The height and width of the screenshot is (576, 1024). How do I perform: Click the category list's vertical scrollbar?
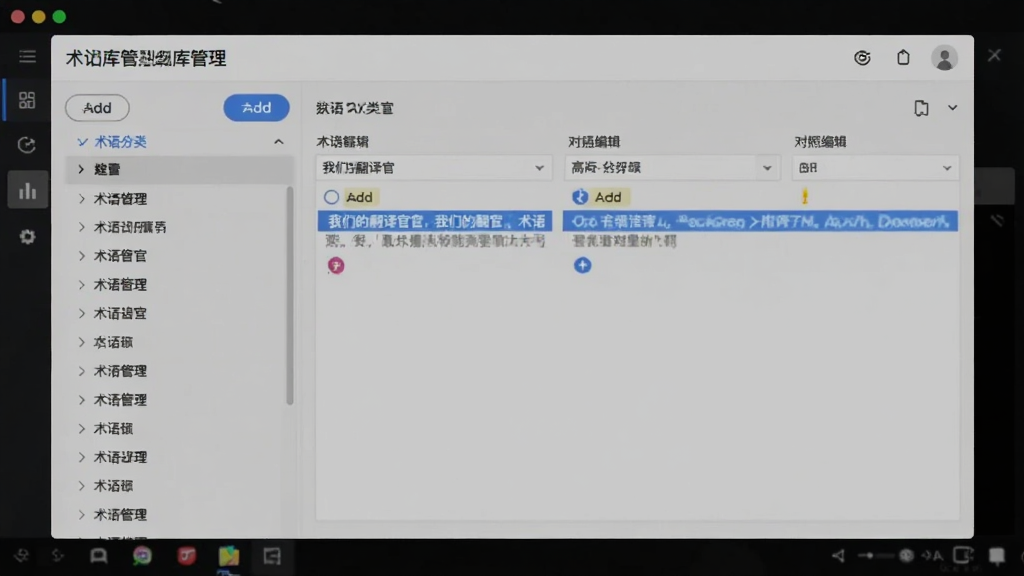pos(289,296)
